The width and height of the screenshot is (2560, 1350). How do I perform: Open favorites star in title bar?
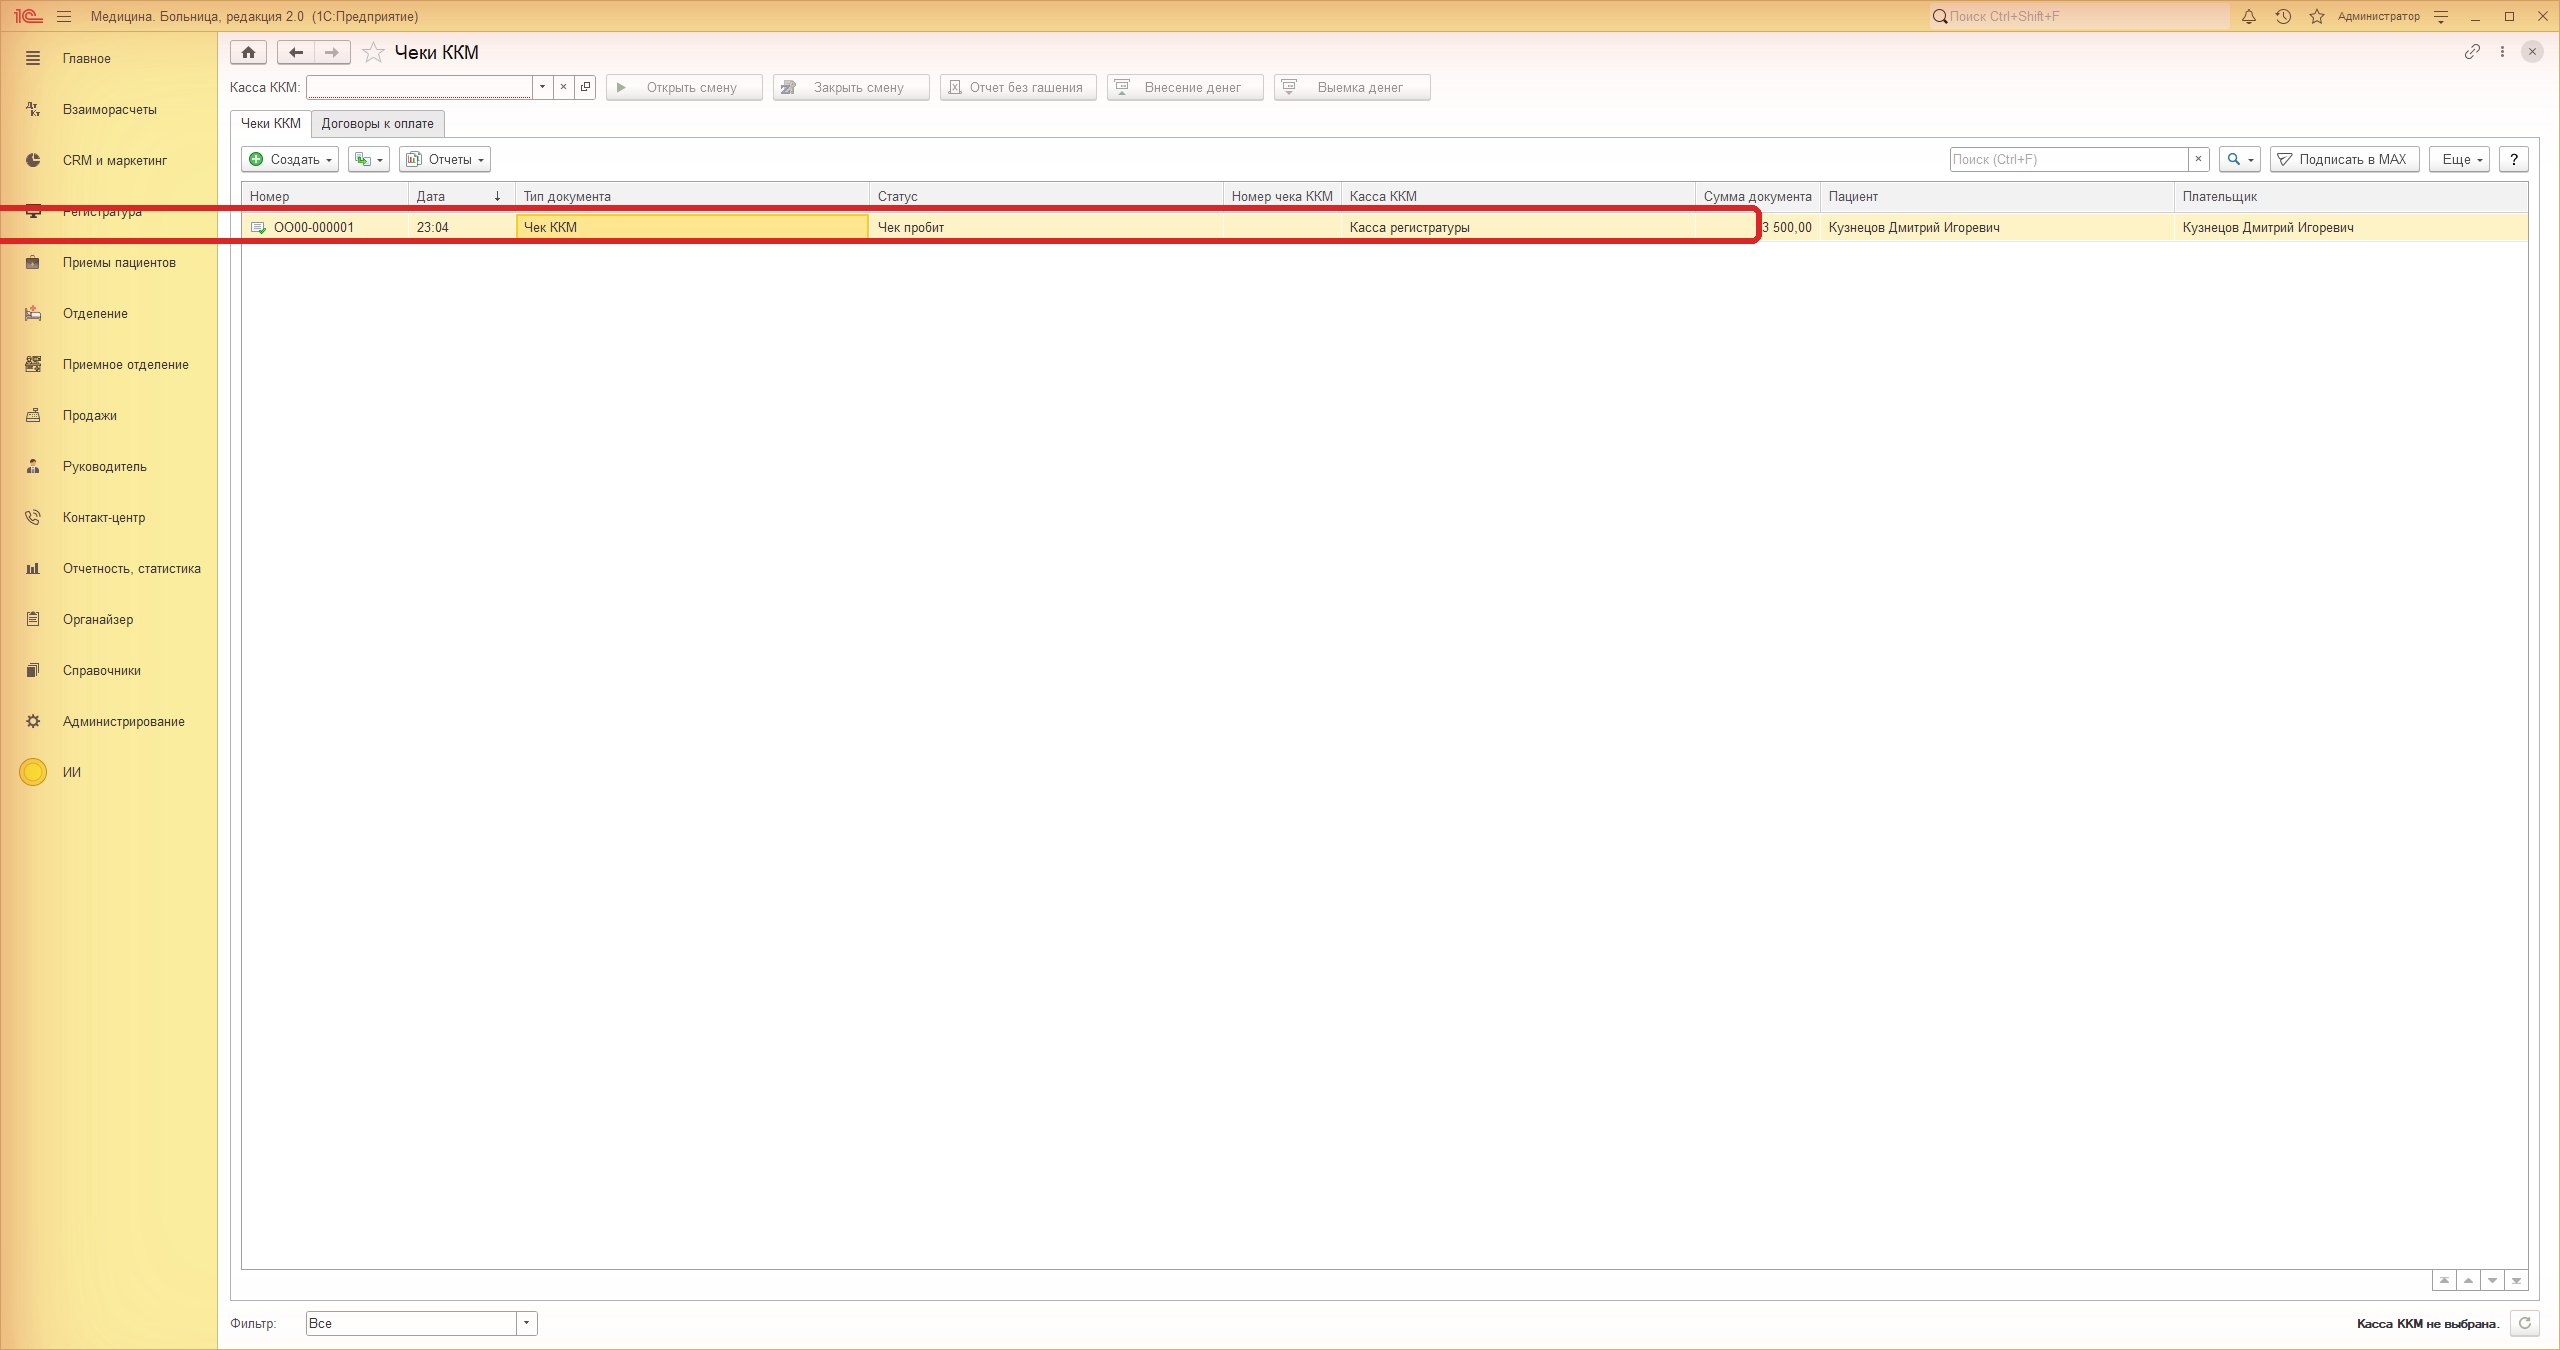click(x=2316, y=16)
